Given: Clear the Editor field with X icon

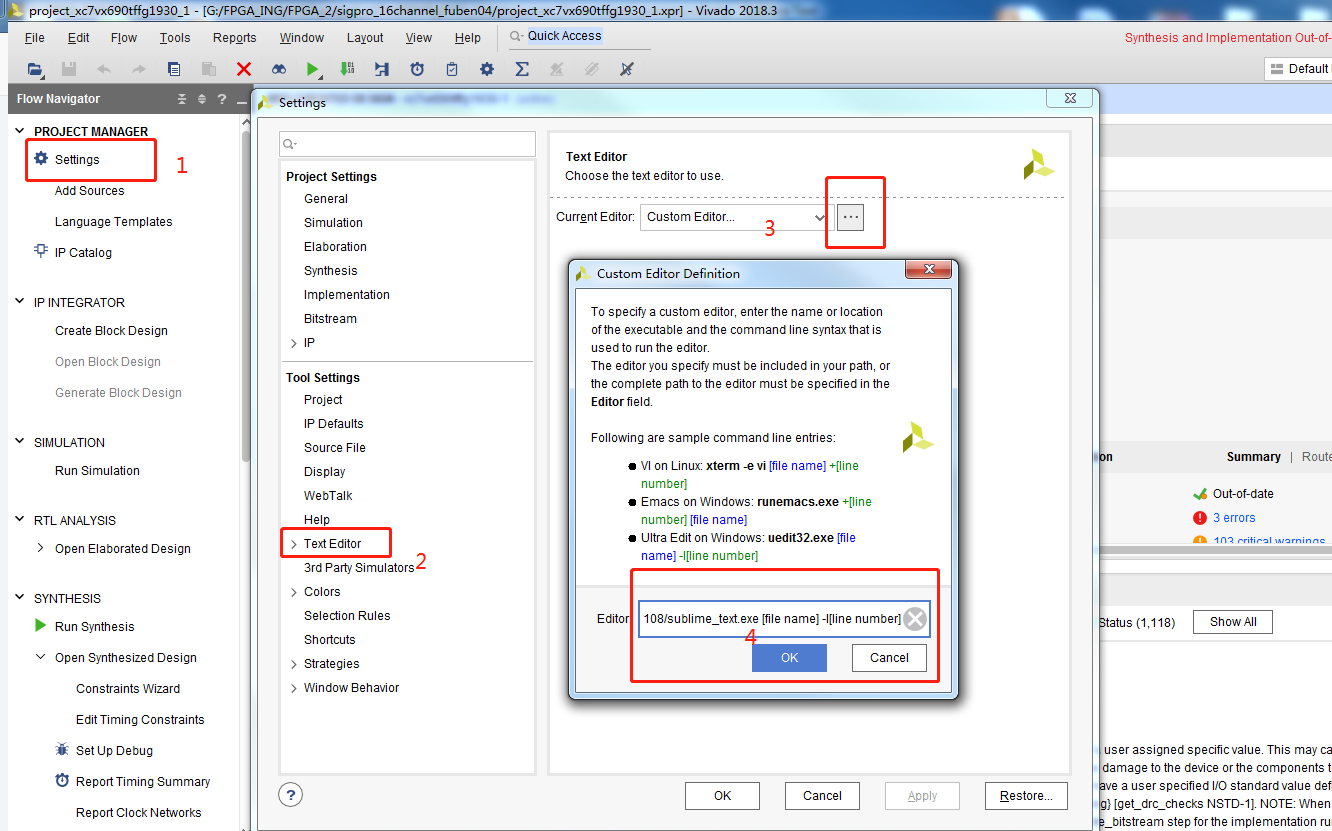Looking at the screenshot, I should 915,619.
